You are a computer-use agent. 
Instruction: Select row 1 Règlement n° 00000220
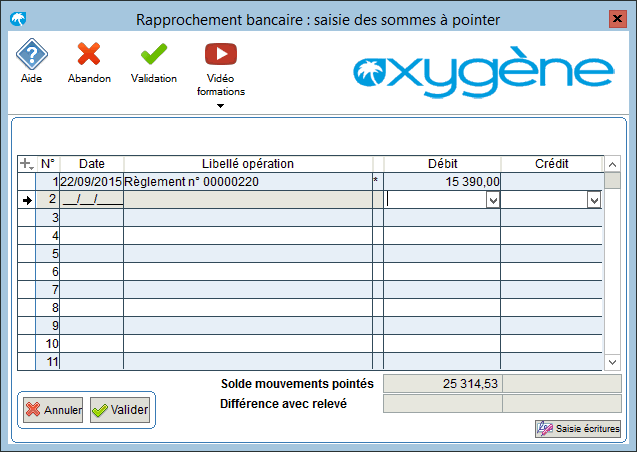click(x=248, y=182)
